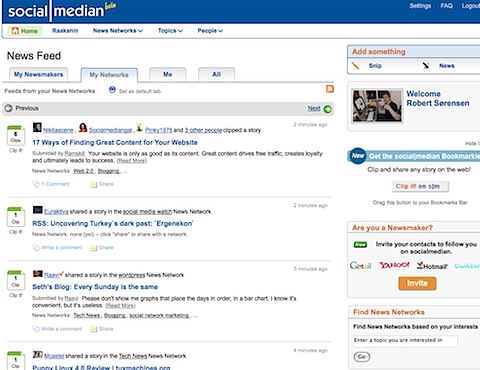Open social network marketing tag link
480x370 pixels.
tap(159, 315)
